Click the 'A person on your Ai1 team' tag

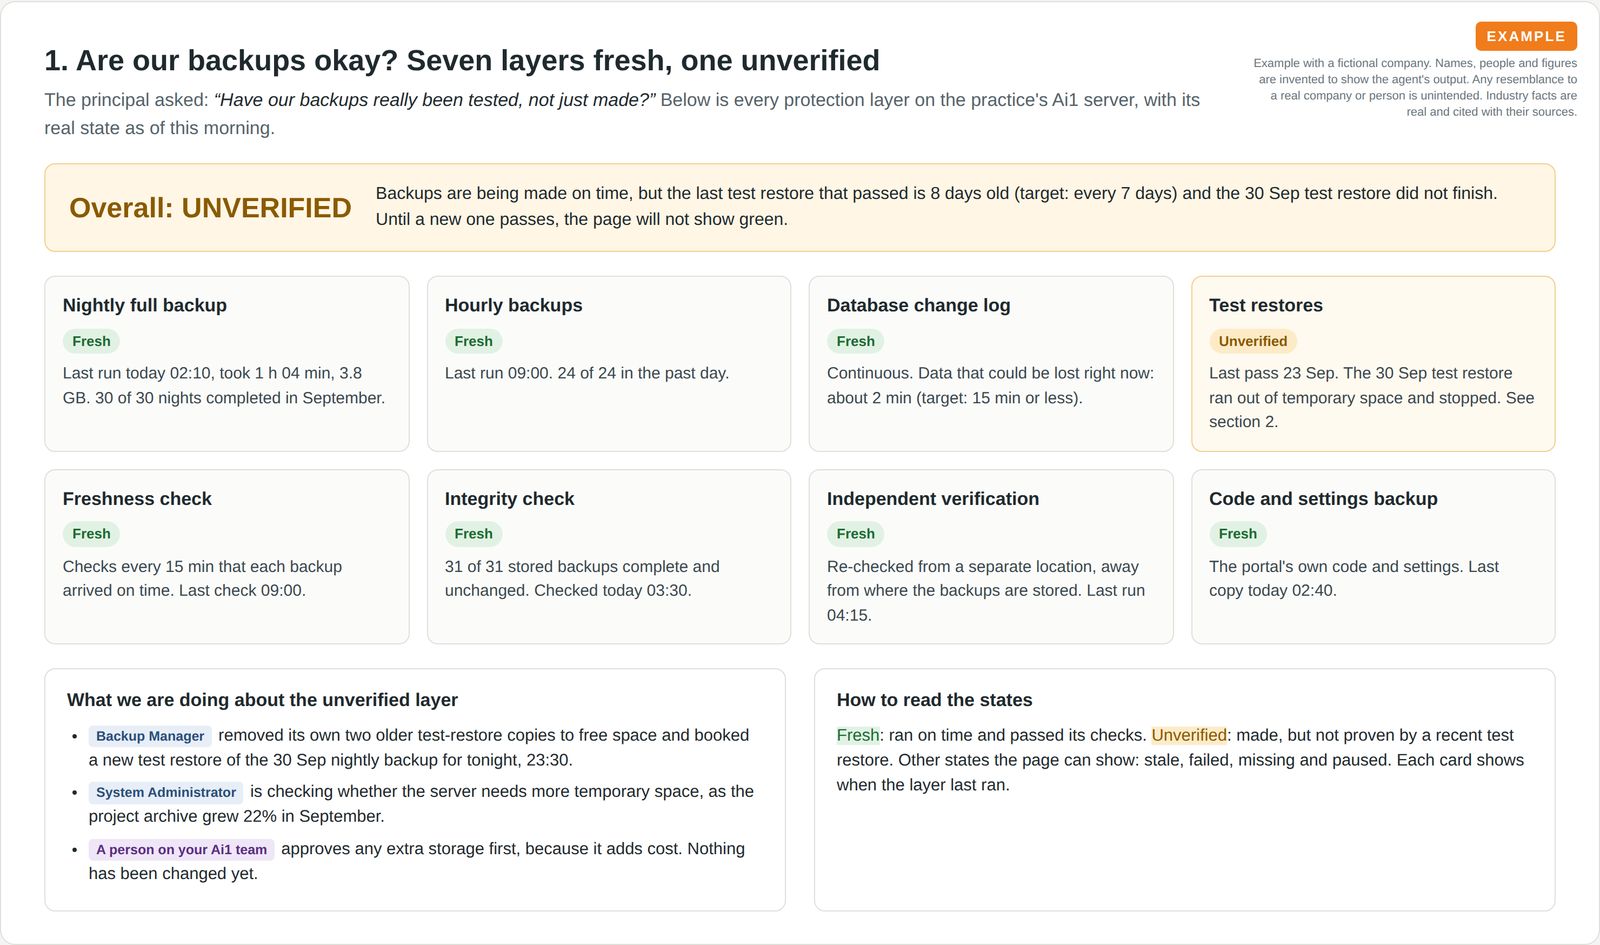pyautogui.click(x=181, y=850)
